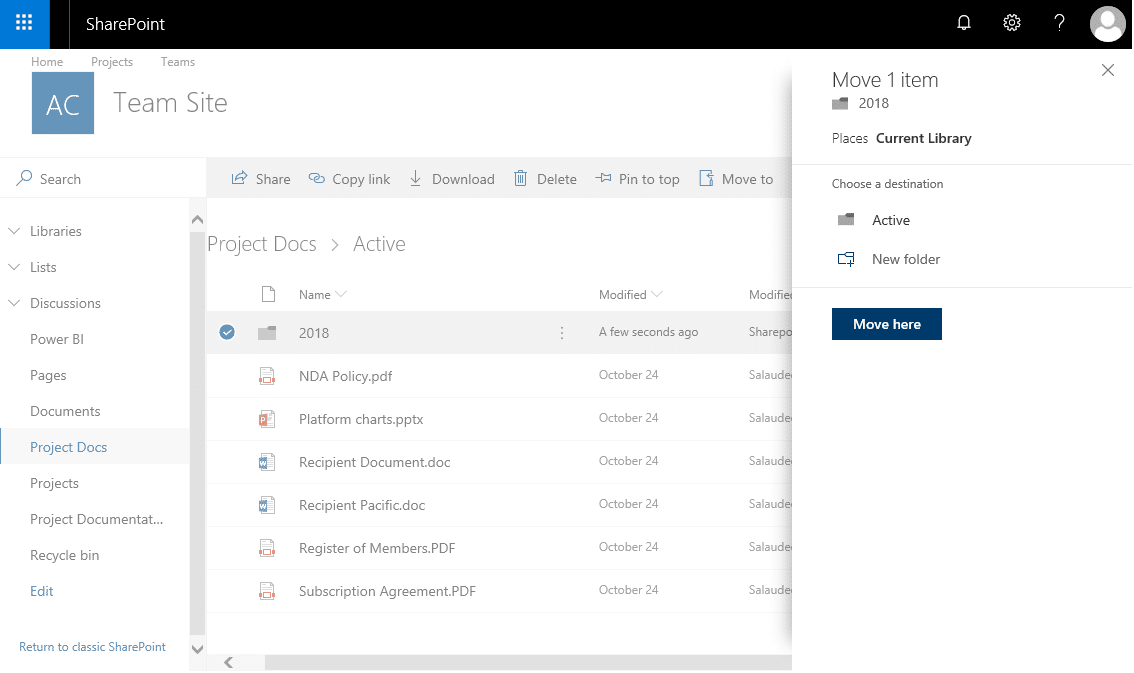This screenshot has width=1134, height=673.
Task: Open SharePoint settings with the gear icon
Action: click(x=1011, y=22)
